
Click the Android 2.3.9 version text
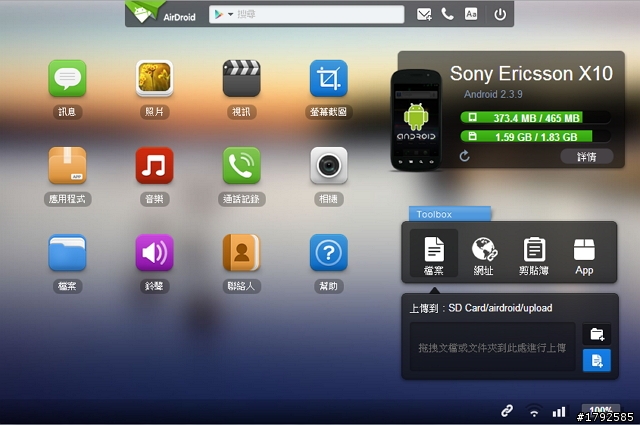pos(493,94)
